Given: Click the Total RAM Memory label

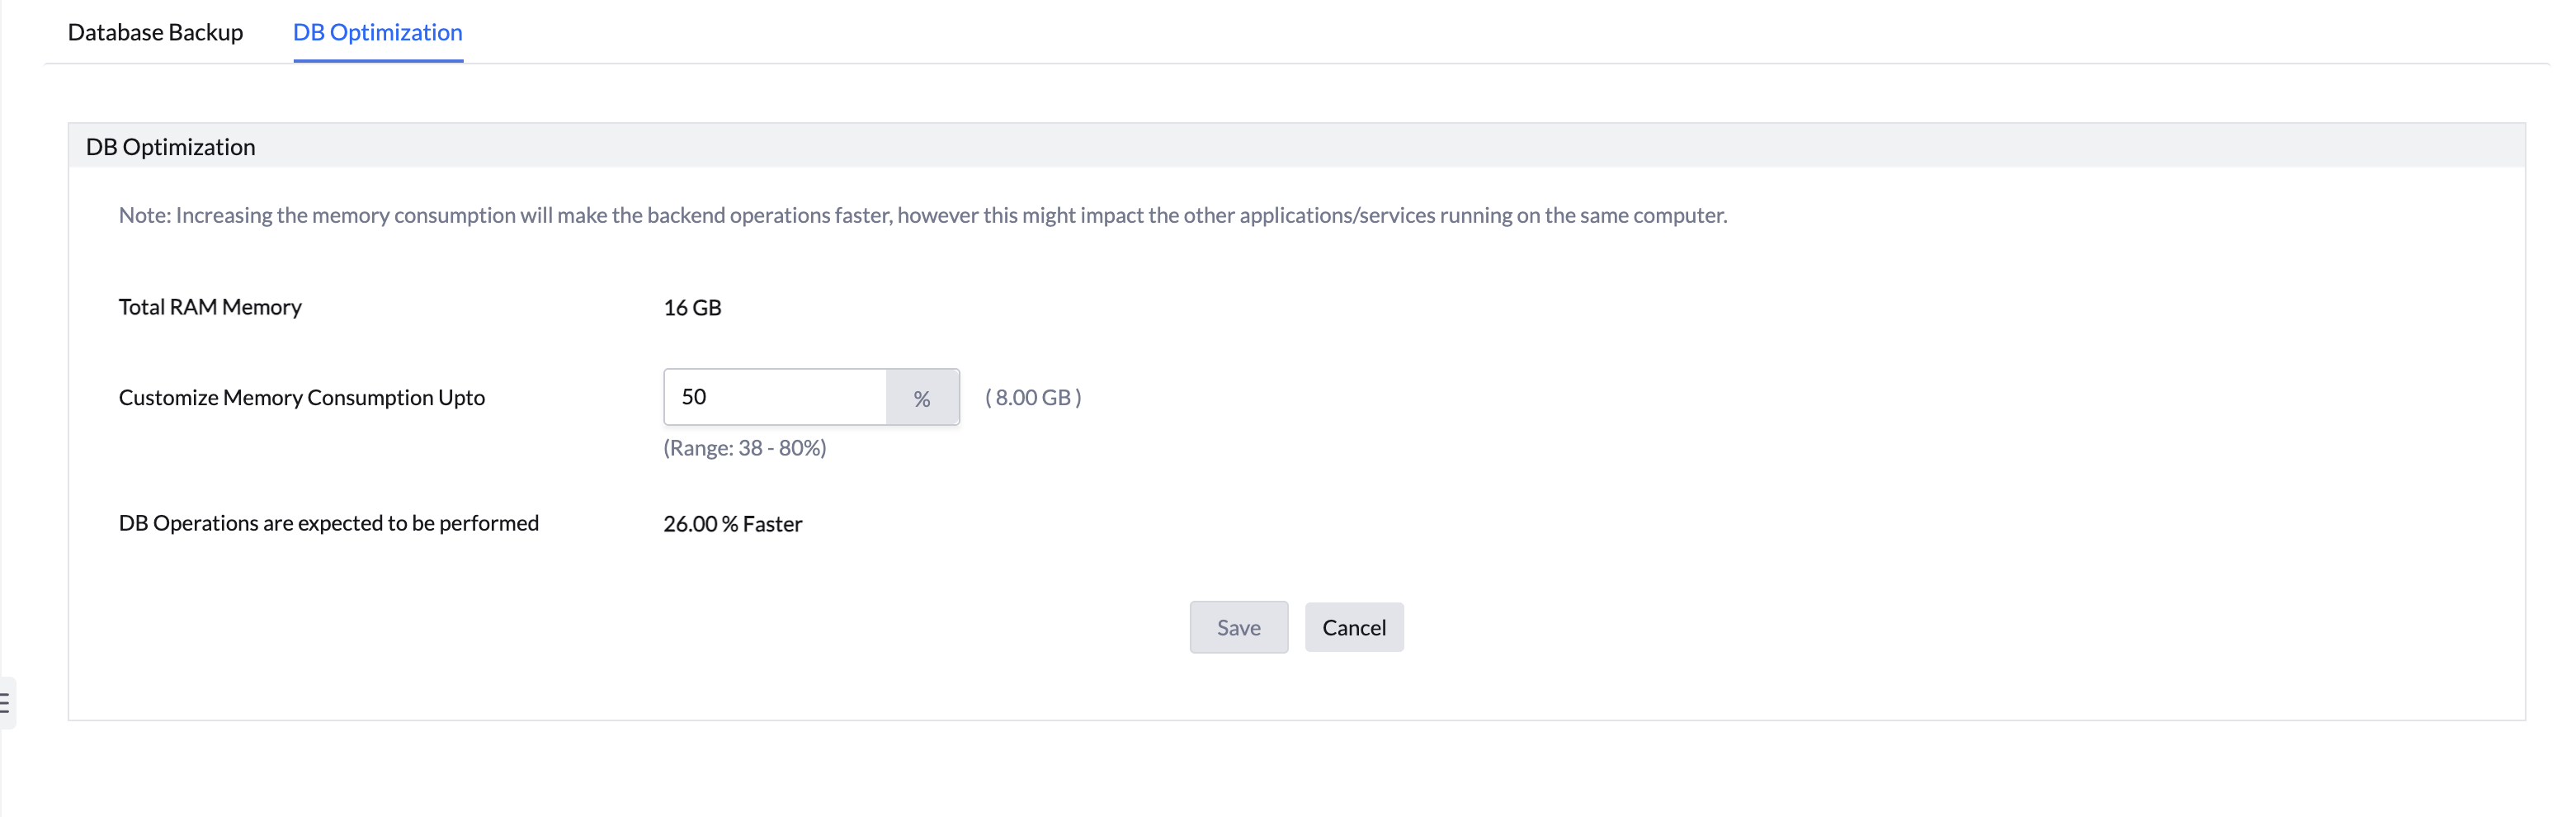Looking at the screenshot, I should 210,307.
